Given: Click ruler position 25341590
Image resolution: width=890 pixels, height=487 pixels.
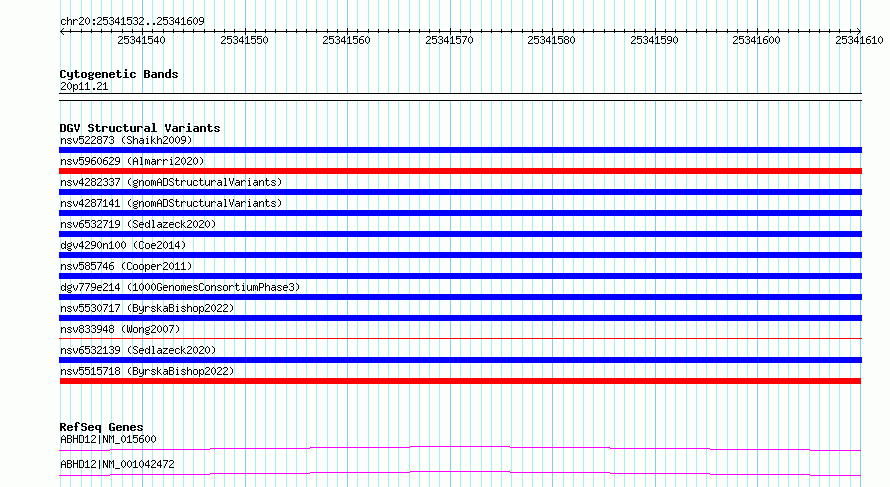Looking at the screenshot, I should point(654,40).
